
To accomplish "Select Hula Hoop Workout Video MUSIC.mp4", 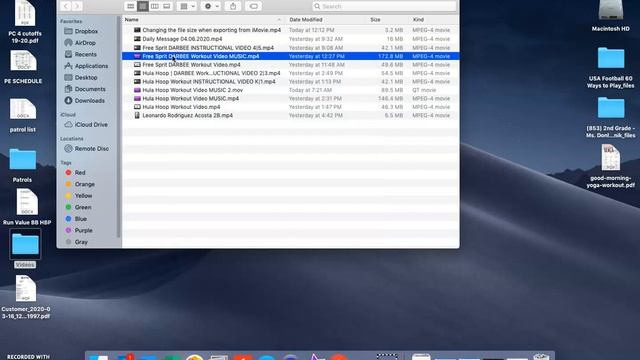I will (290, 98).
